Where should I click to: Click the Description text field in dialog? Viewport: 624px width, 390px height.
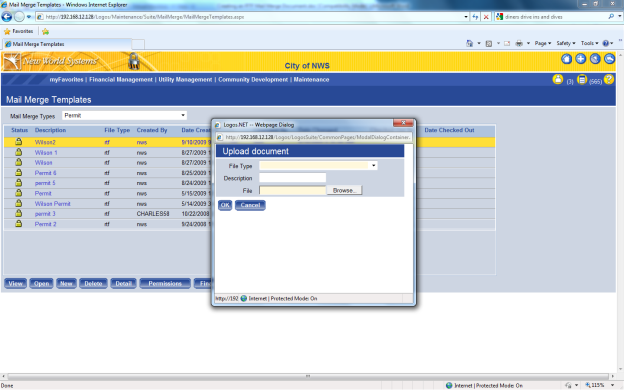click(x=292, y=178)
